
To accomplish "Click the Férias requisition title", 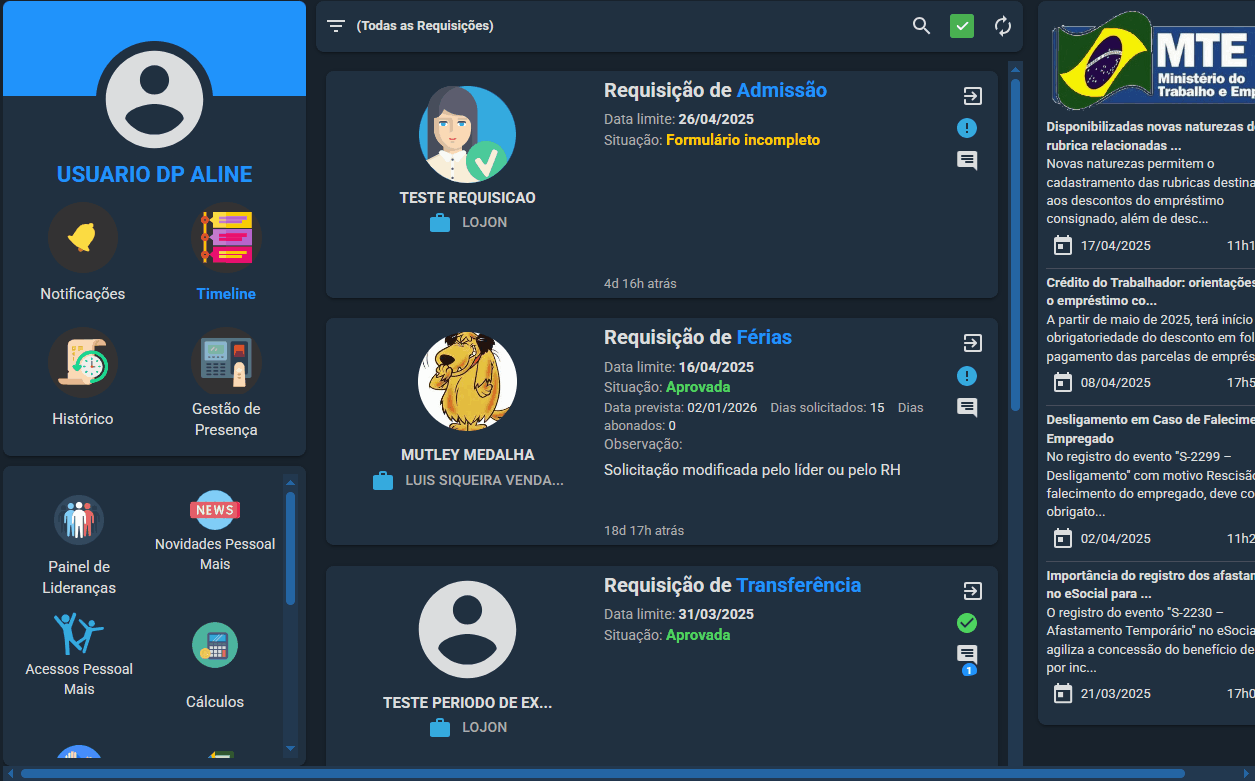I will 698,337.
